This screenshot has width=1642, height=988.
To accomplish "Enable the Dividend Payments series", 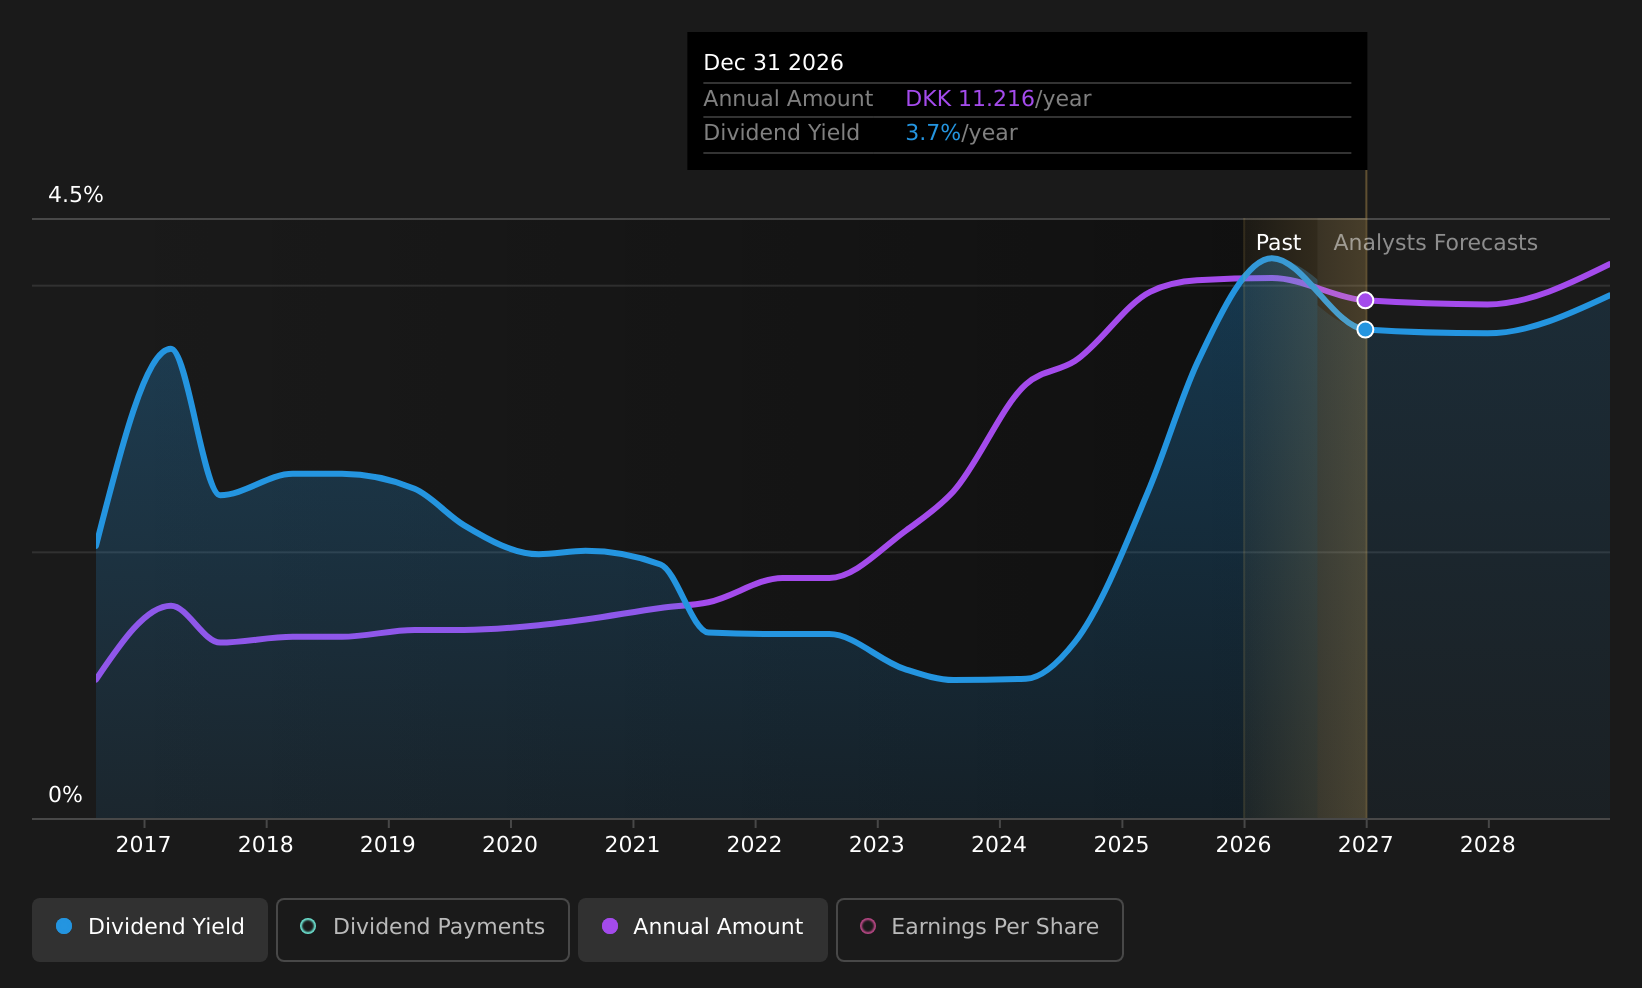I will (x=423, y=929).
